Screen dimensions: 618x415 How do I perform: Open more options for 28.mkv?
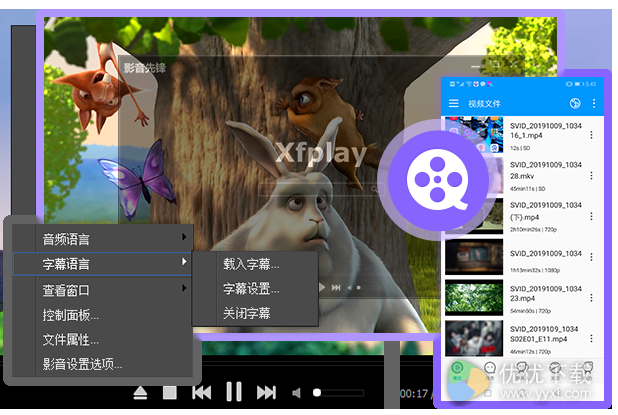pos(591,176)
